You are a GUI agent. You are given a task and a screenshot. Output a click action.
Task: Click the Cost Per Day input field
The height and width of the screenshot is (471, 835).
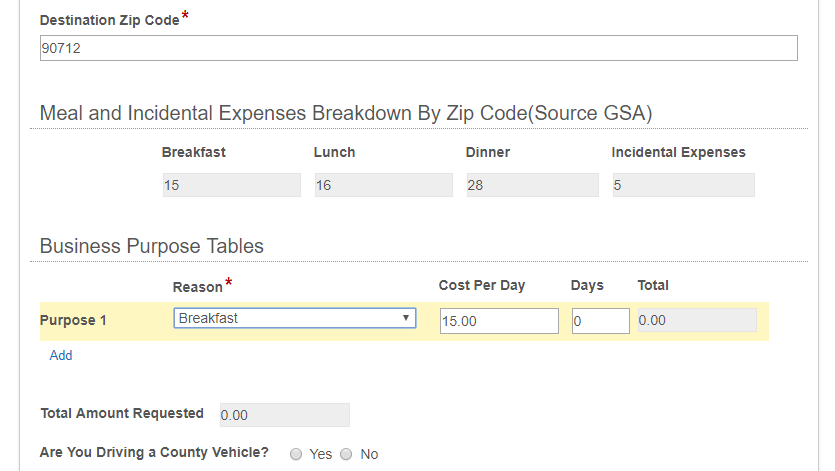tap(499, 321)
